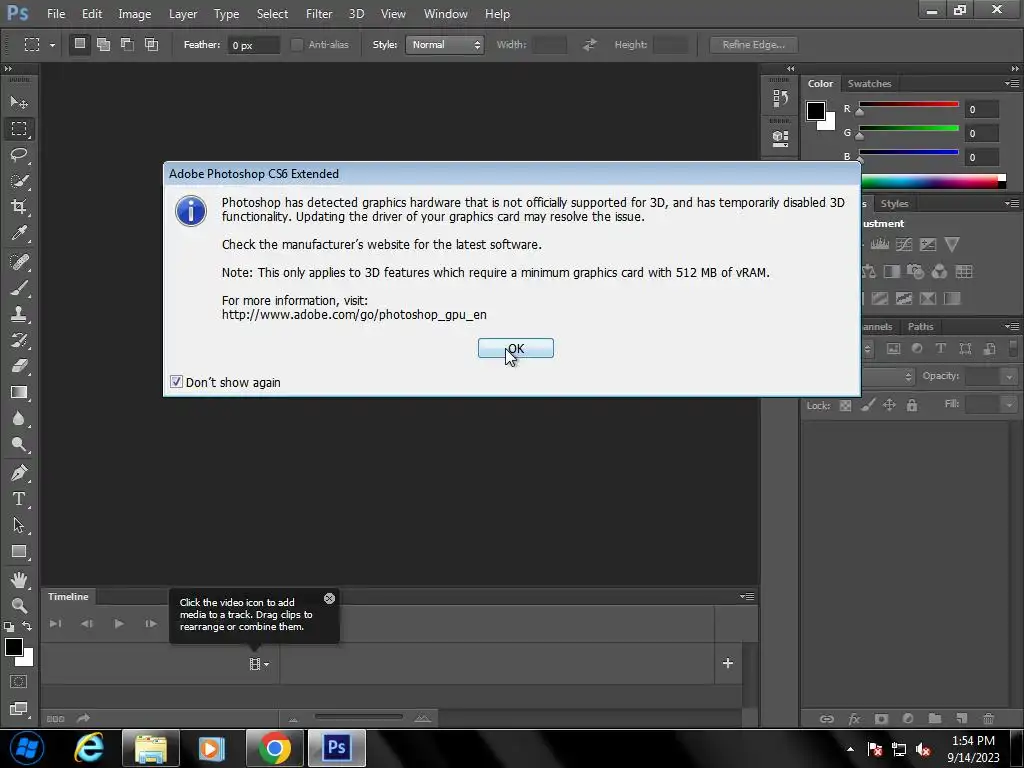Click the add layer style fx icon
The image size is (1024, 768).
854,719
